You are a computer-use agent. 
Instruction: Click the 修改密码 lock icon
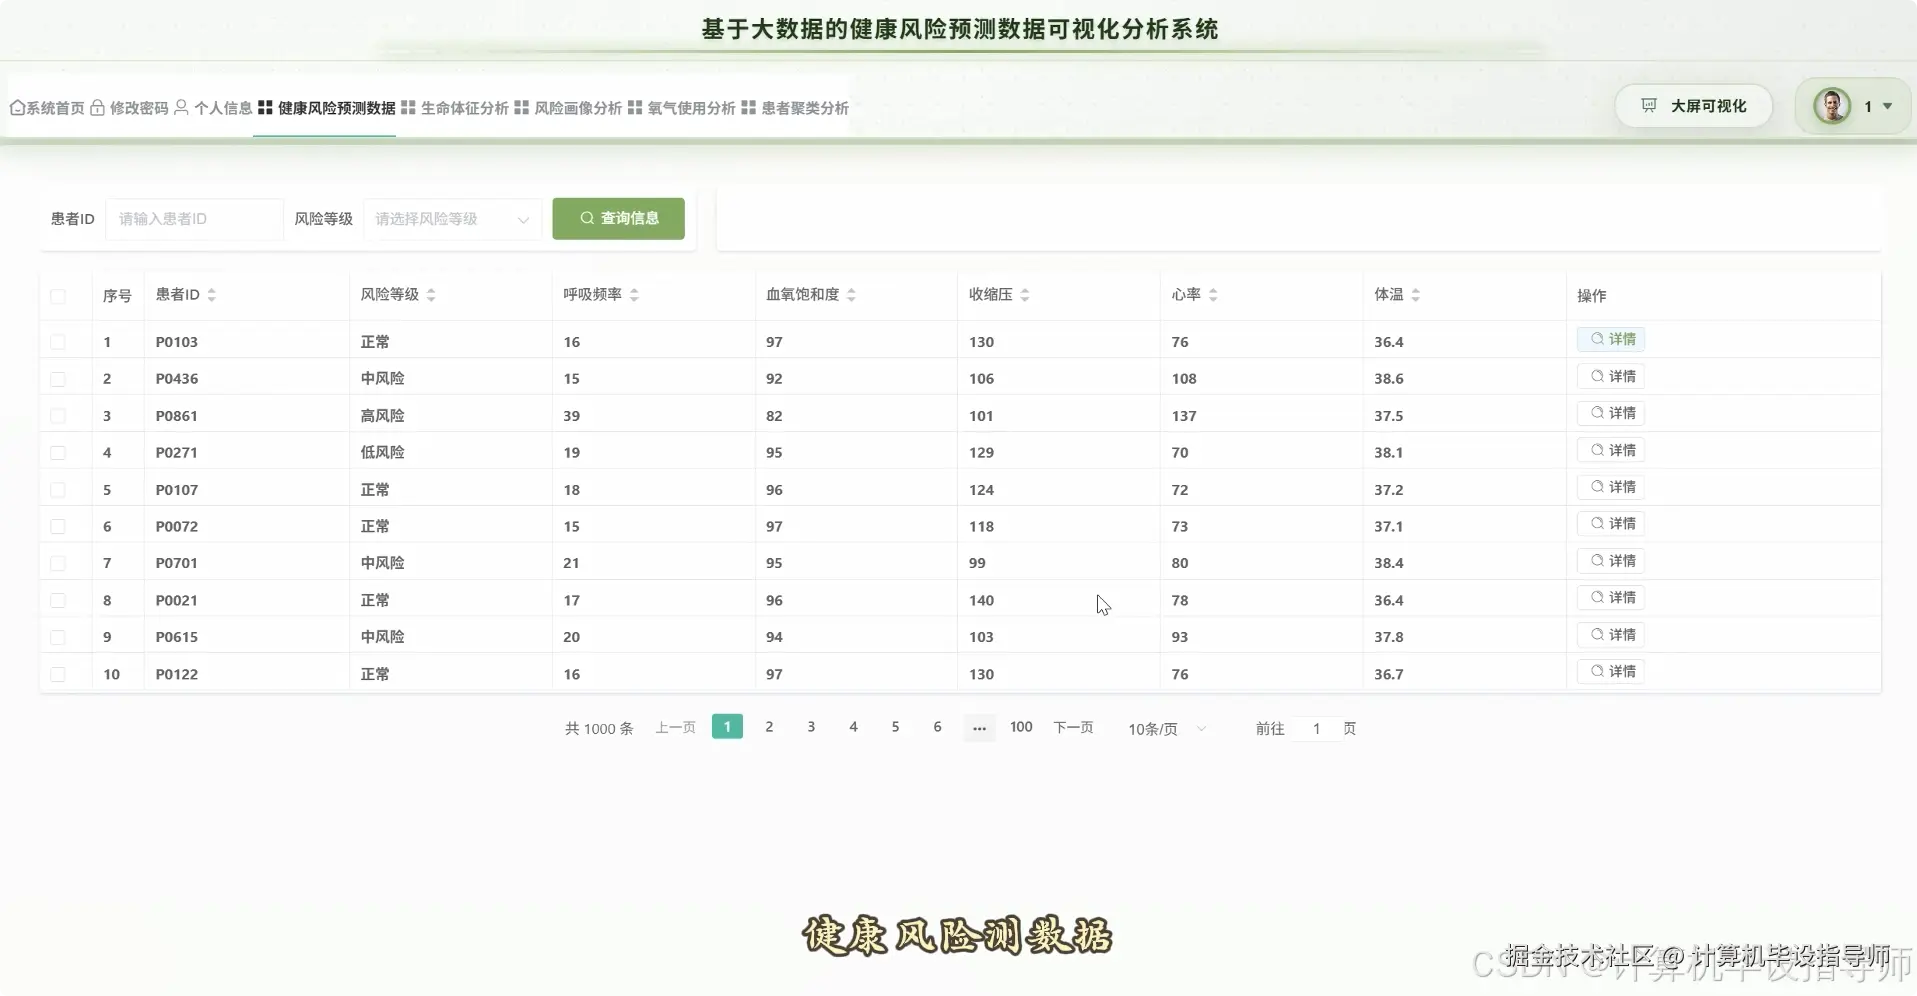pyautogui.click(x=97, y=107)
